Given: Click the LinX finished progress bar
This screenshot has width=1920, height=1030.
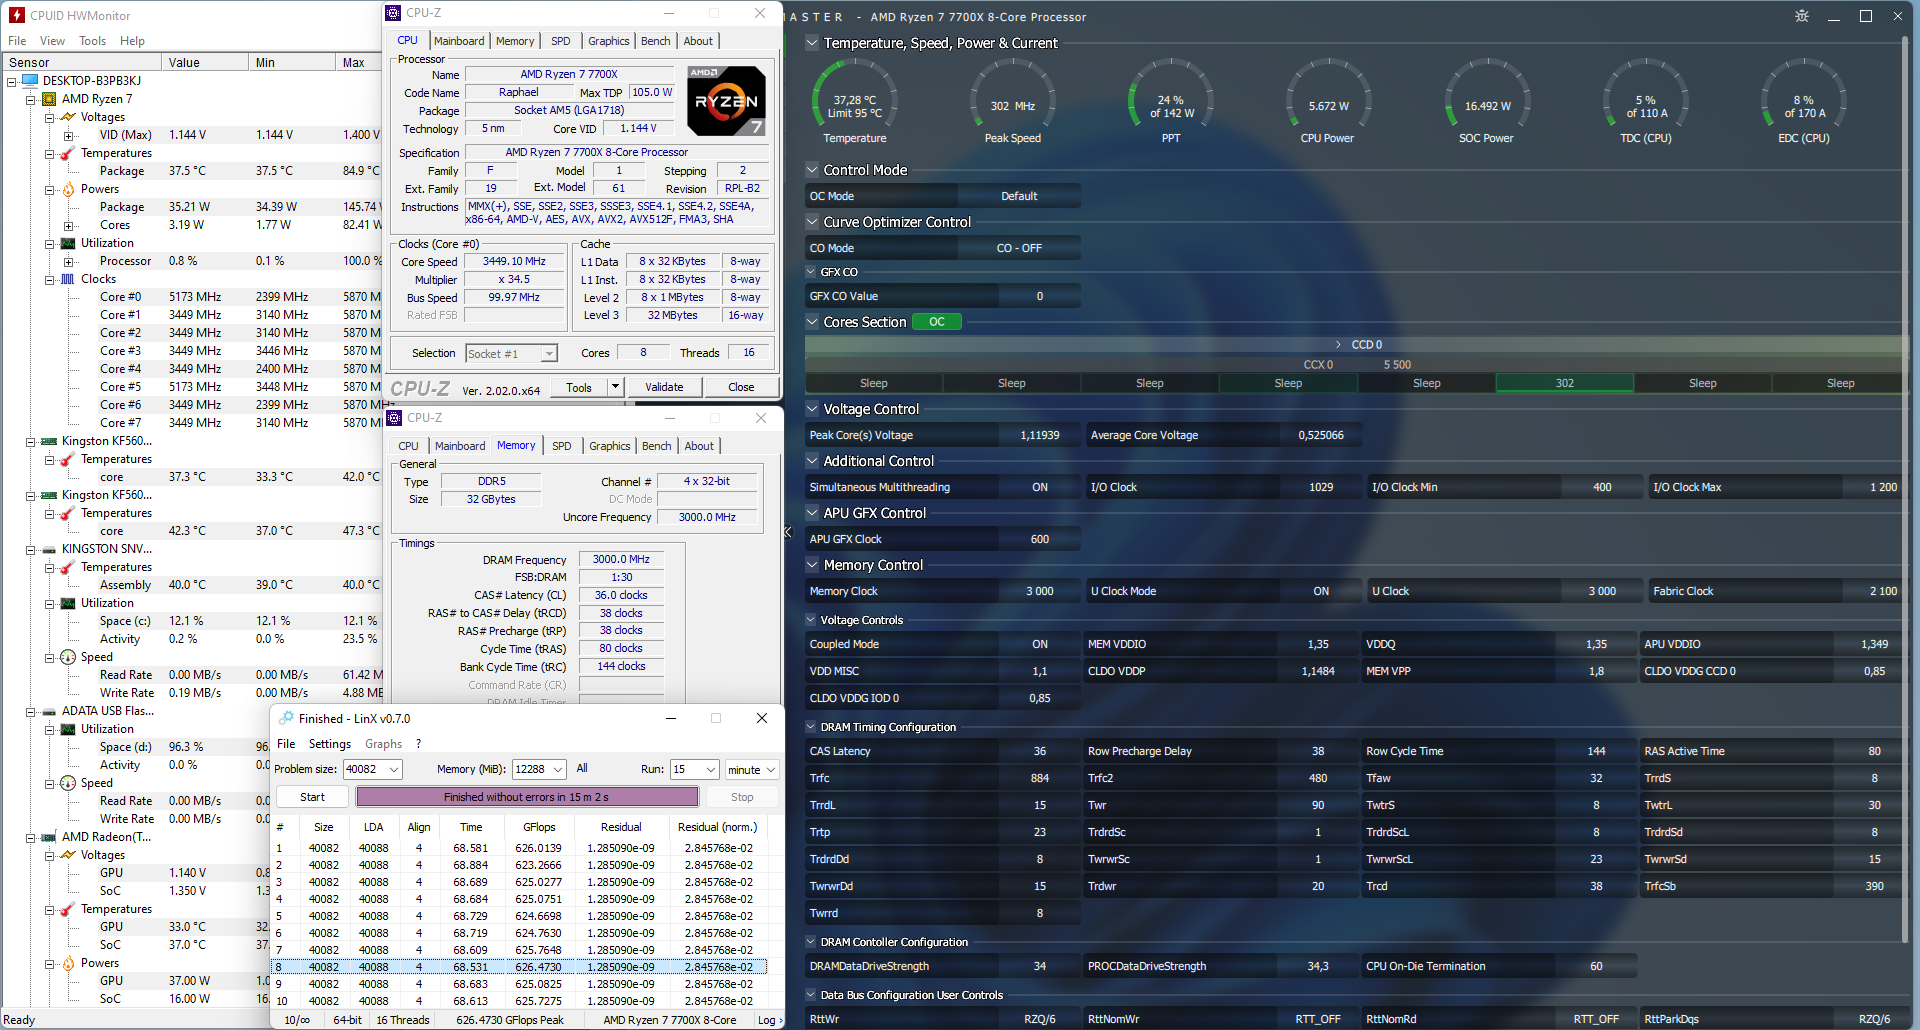Looking at the screenshot, I should [x=527, y=797].
